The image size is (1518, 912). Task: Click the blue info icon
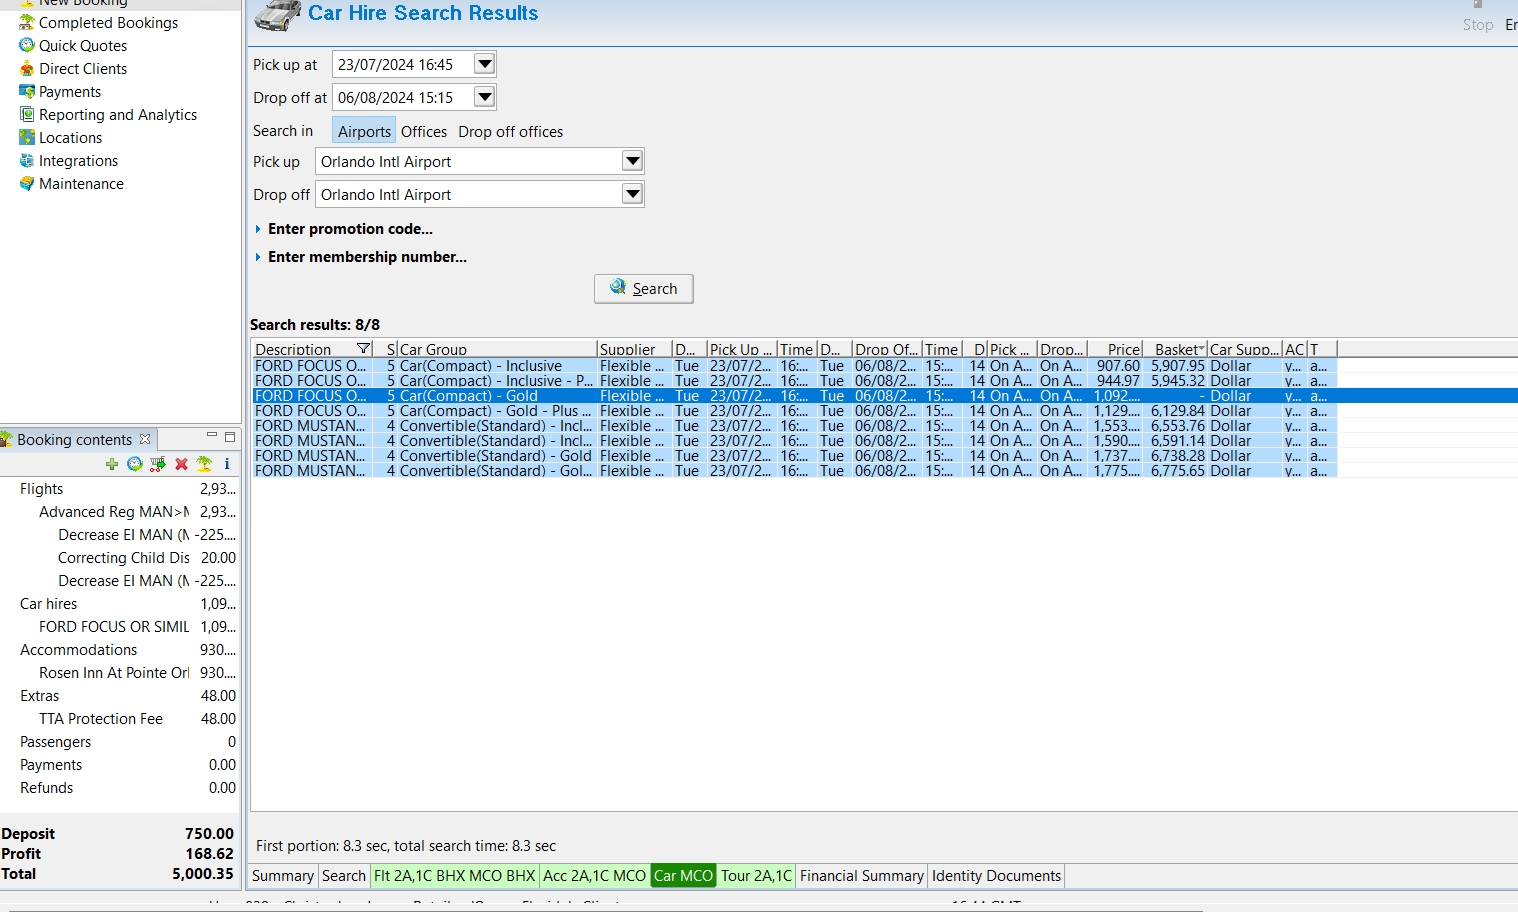click(x=227, y=464)
